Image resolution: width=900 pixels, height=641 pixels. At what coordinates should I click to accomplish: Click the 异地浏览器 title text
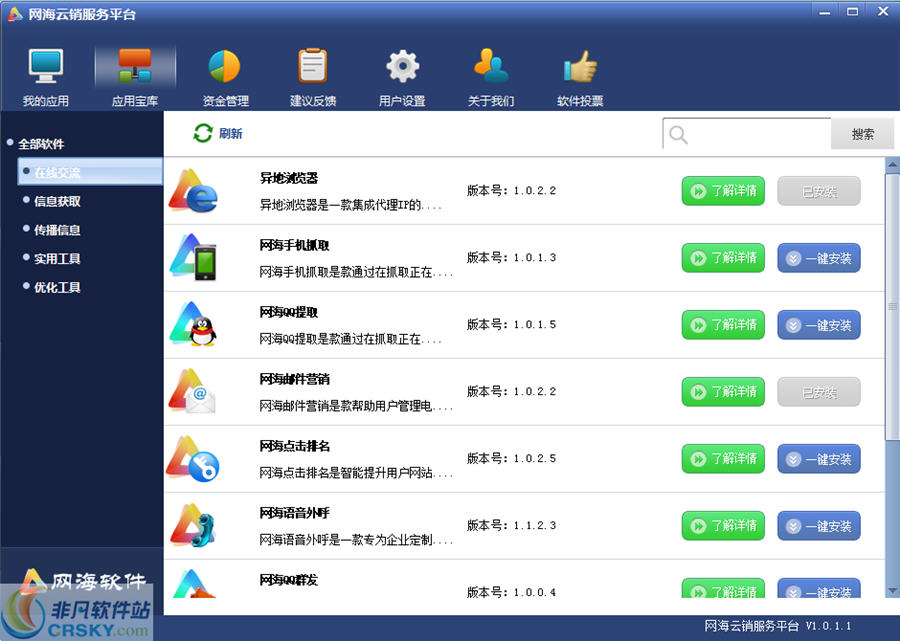(x=289, y=178)
